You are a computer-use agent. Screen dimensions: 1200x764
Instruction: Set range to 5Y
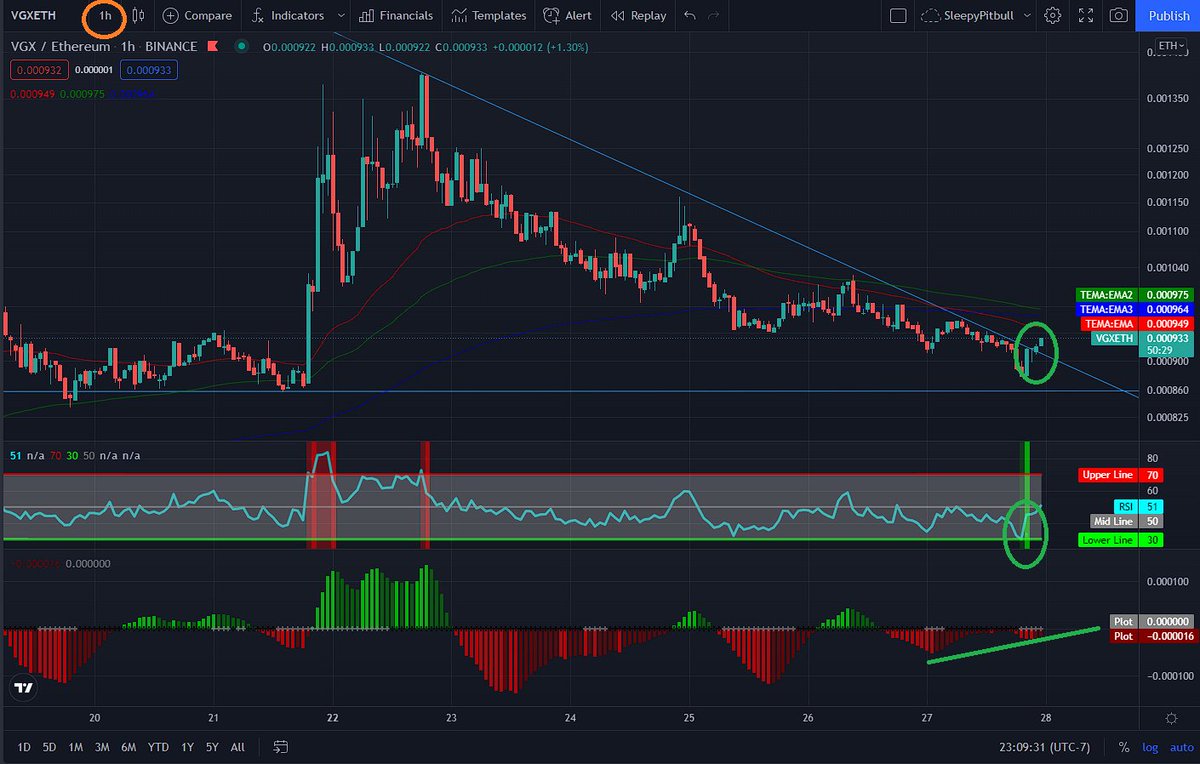[x=212, y=746]
